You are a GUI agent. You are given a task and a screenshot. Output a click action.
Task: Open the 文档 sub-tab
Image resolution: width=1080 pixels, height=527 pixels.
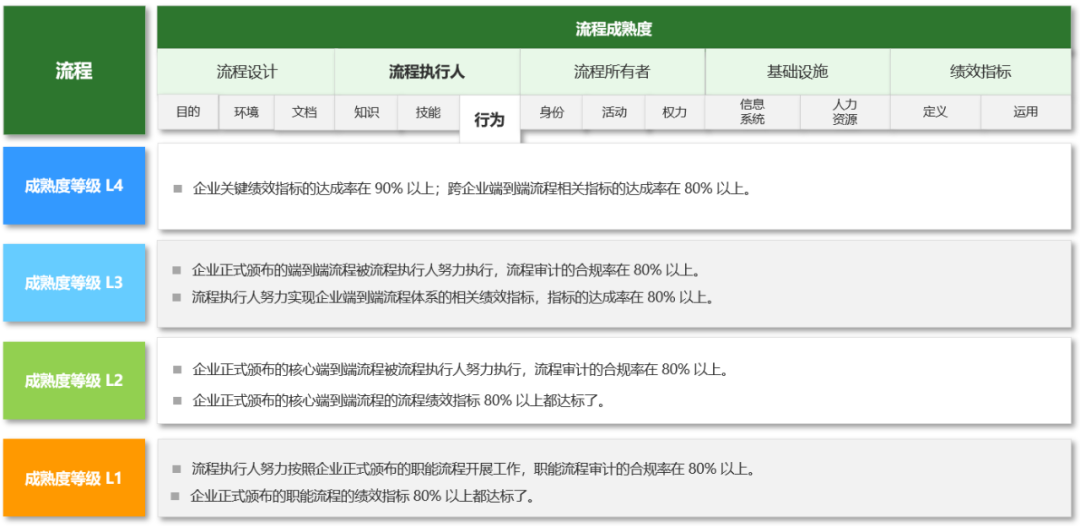coord(304,112)
